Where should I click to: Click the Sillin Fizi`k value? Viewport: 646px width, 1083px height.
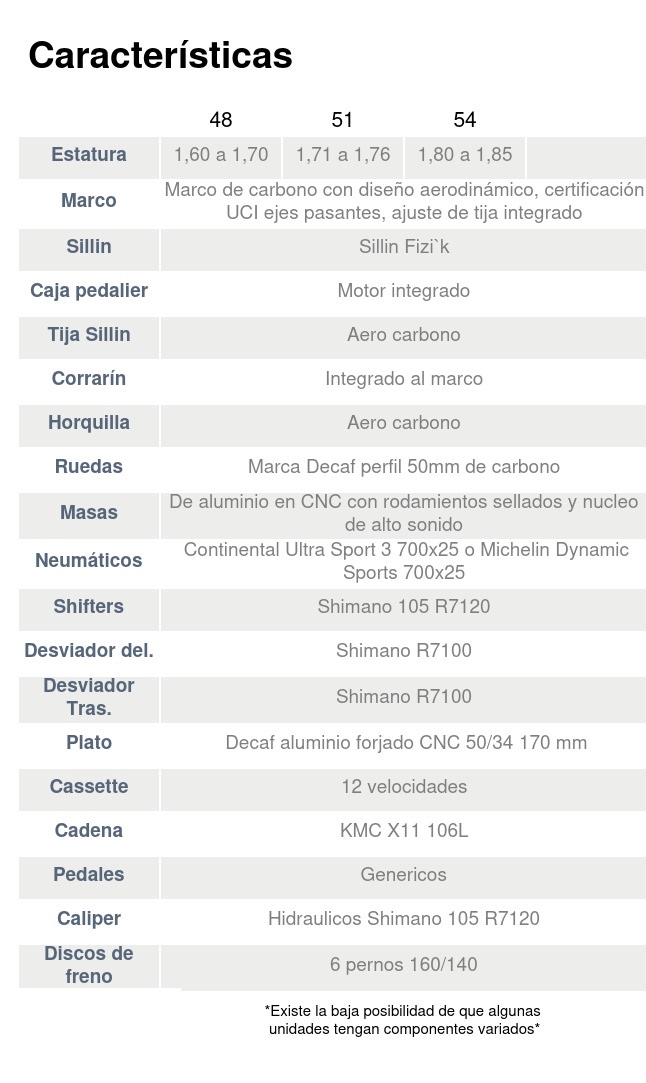(403, 247)
